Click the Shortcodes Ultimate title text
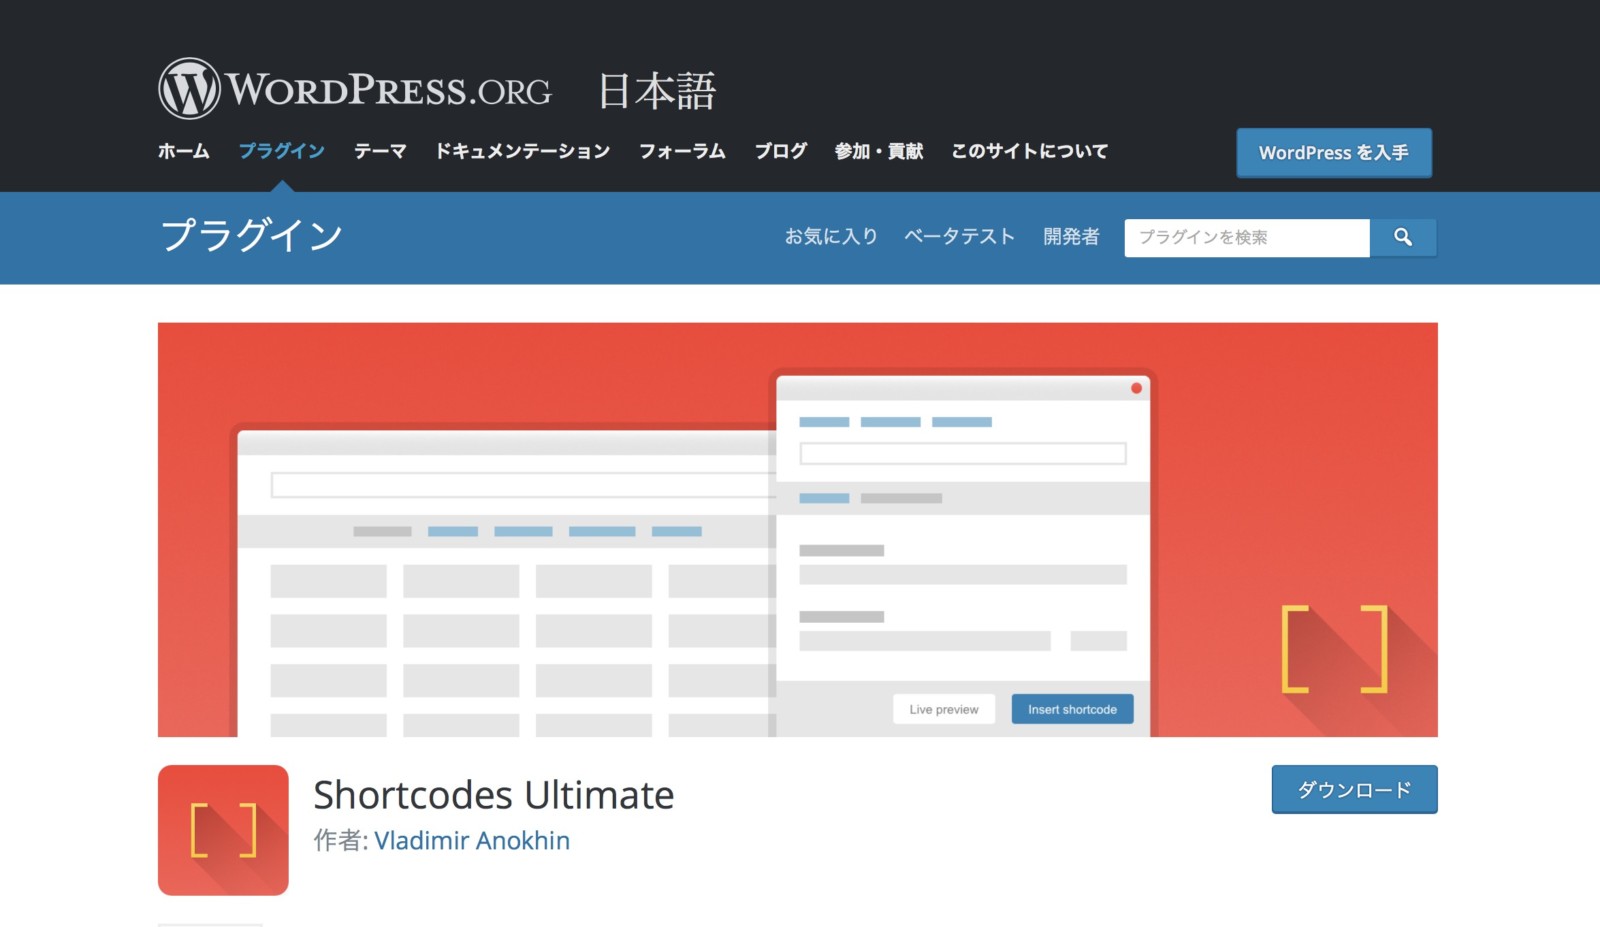The height and width of the screenshot is (927, 1600). 494,795
